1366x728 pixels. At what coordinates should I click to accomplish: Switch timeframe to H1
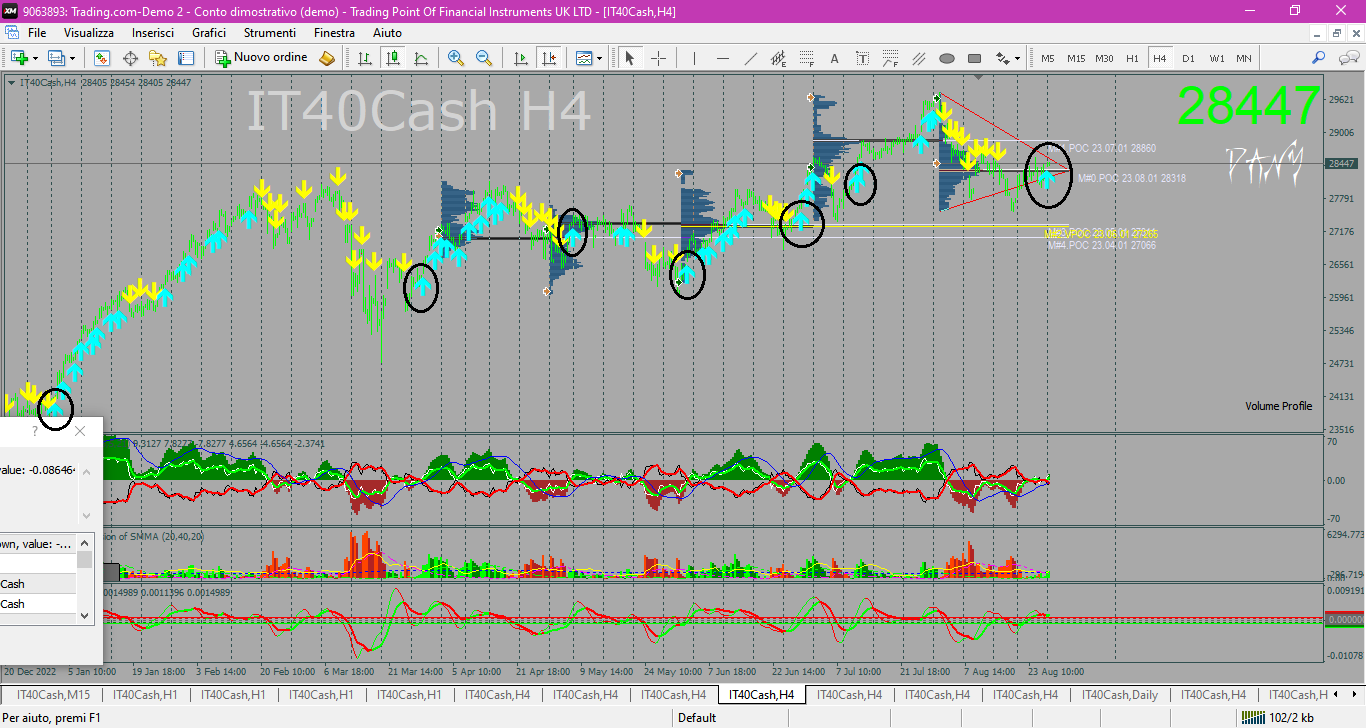(1132, 58)
